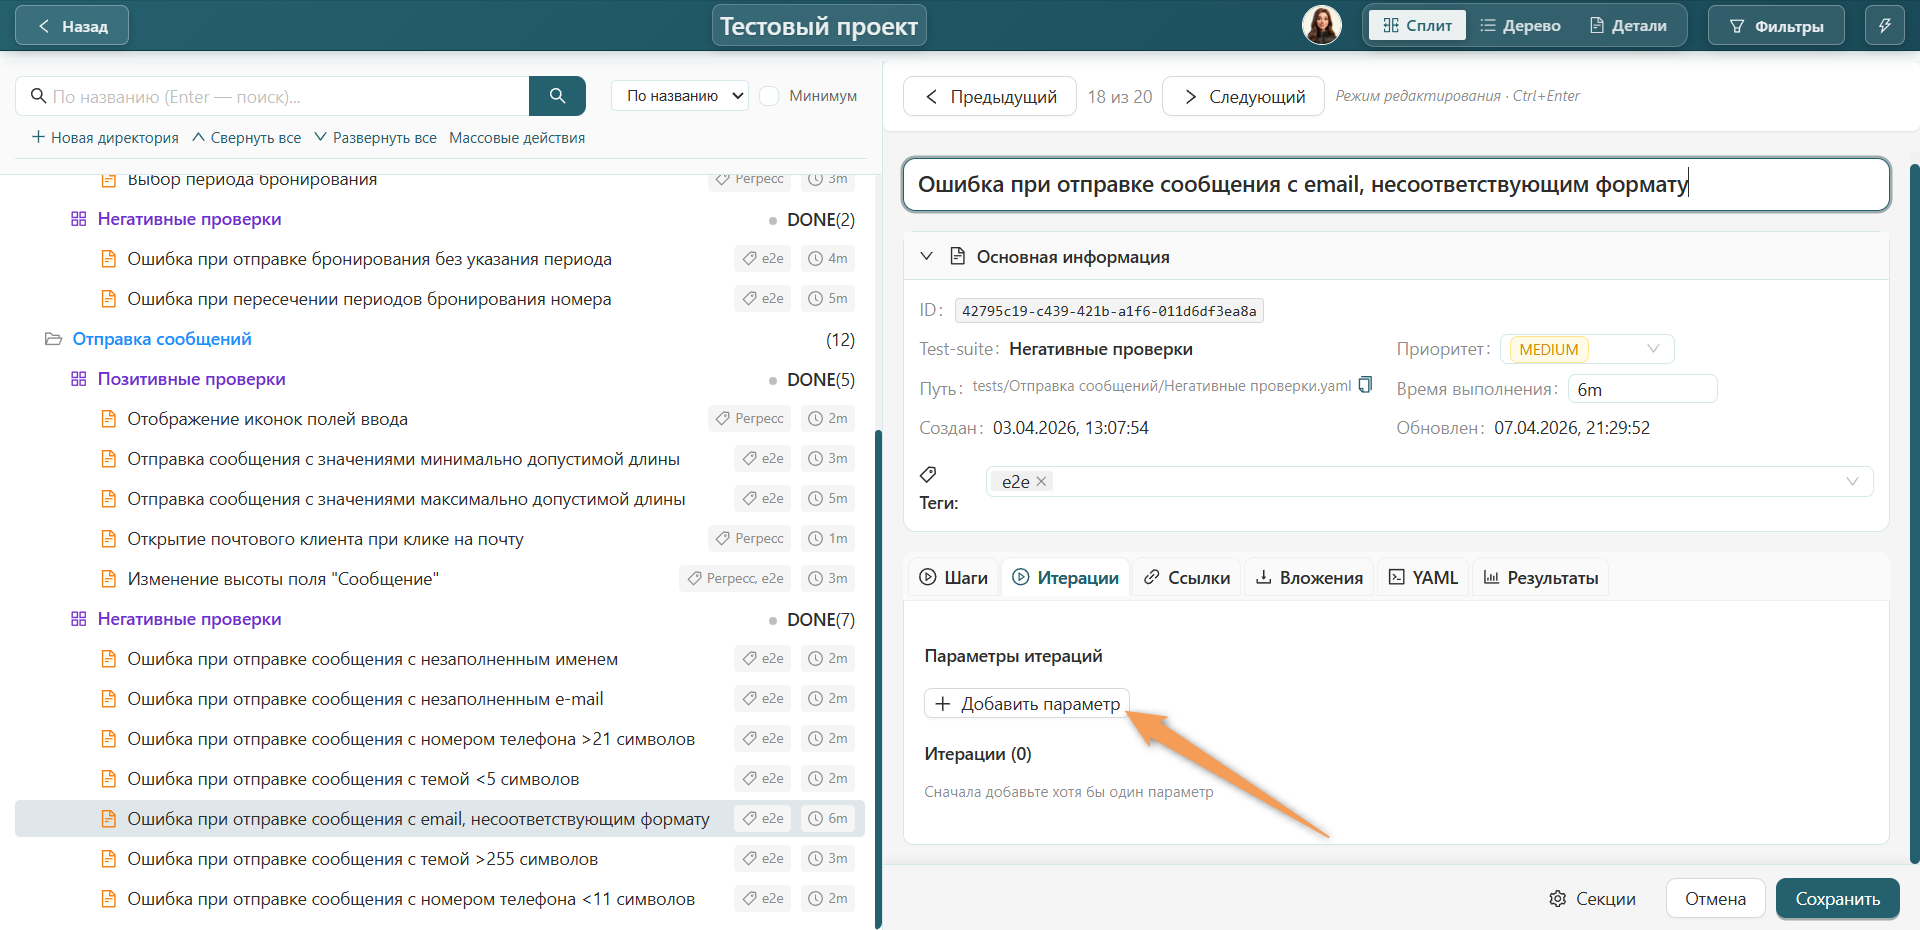Expand all directories with Развернуть все
Image resolution: width=1920 pixels, height=930 pixels.
375,138
